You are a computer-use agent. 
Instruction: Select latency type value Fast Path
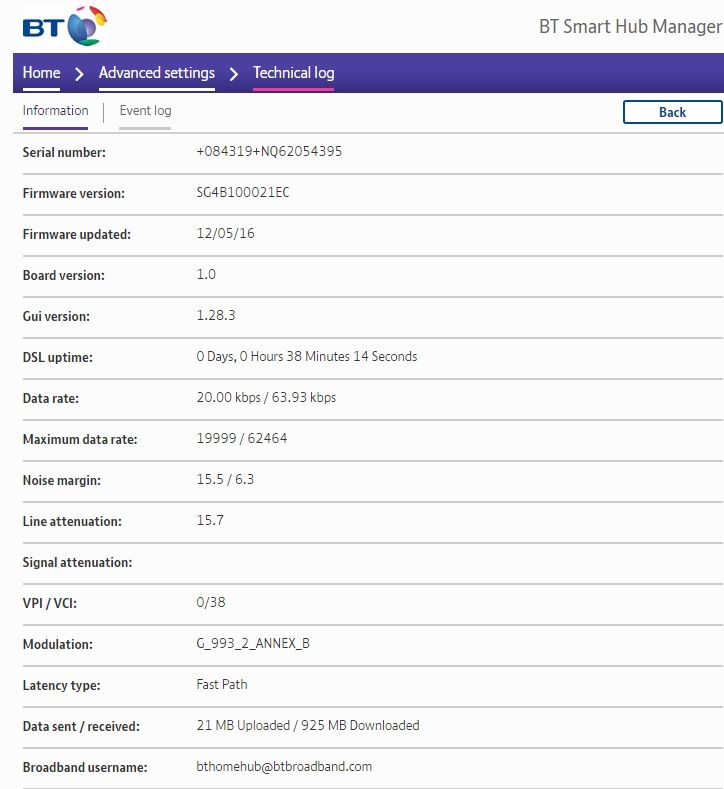[222, 684]
